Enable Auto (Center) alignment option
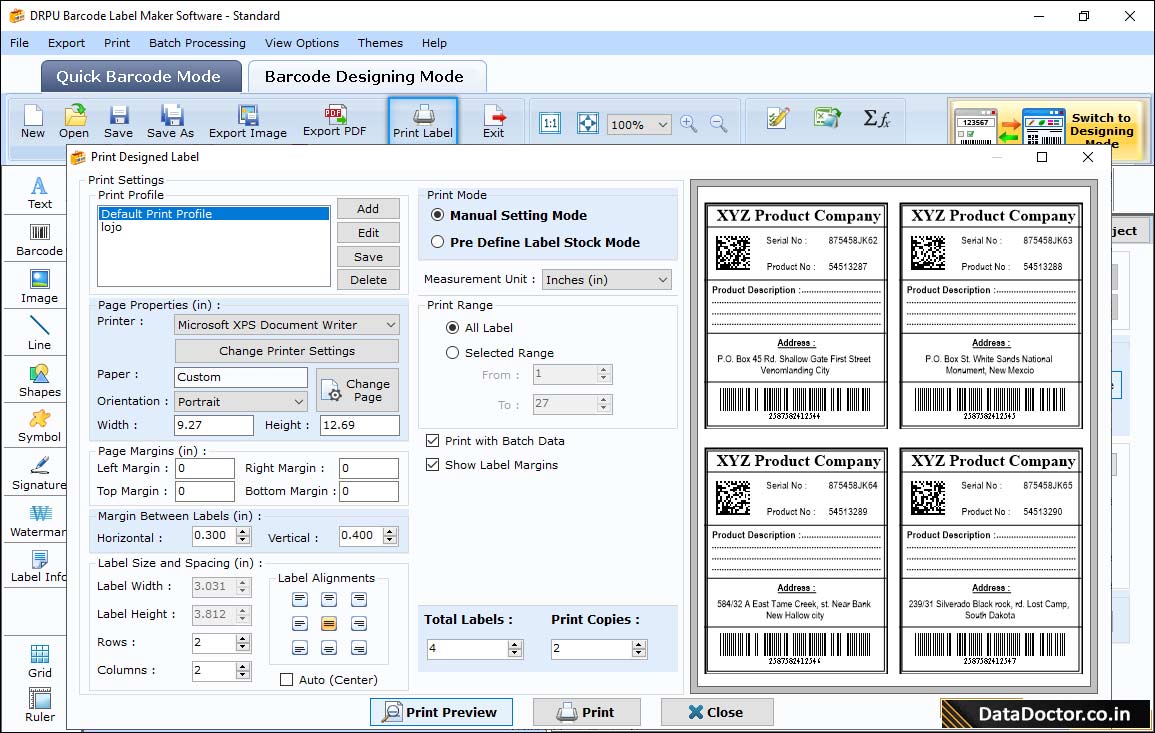This screenshot has height=733, width=1155. pos(287,679)
